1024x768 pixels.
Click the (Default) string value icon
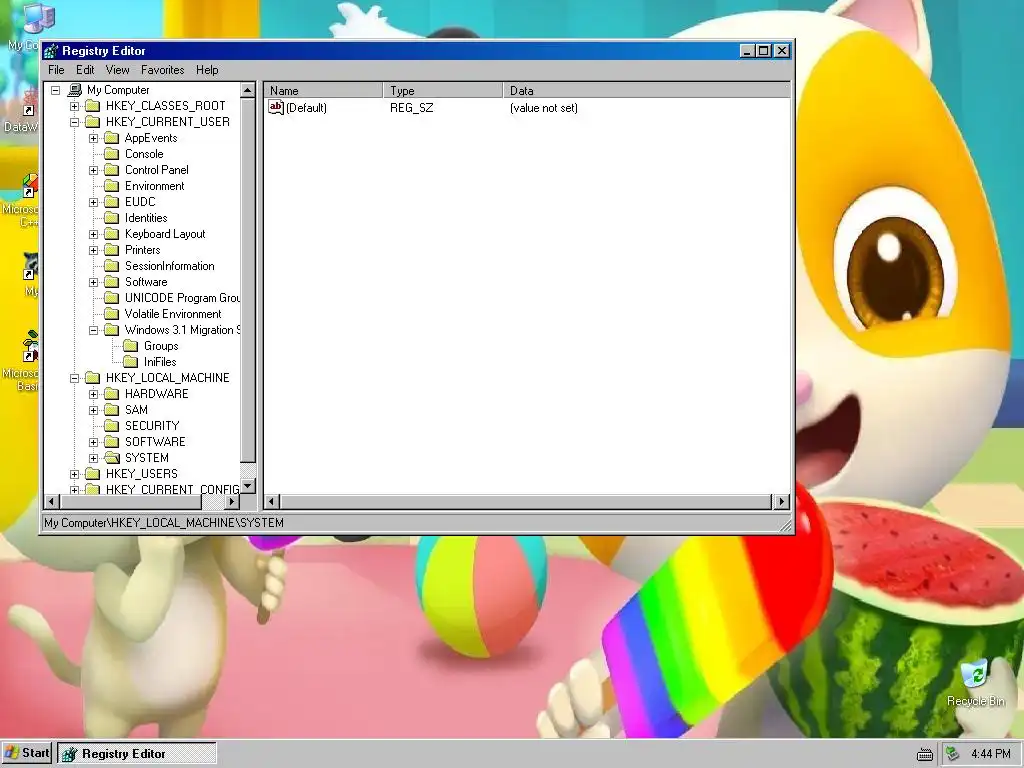click(276, 108)
